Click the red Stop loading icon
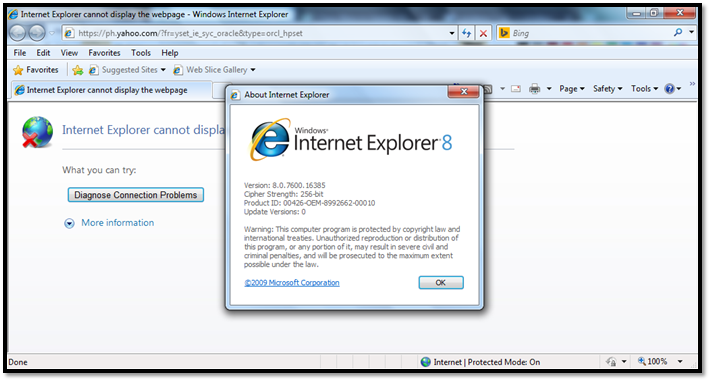Image resolution: width=711 pixels, height=382 pixels. [x=483, y=33]
